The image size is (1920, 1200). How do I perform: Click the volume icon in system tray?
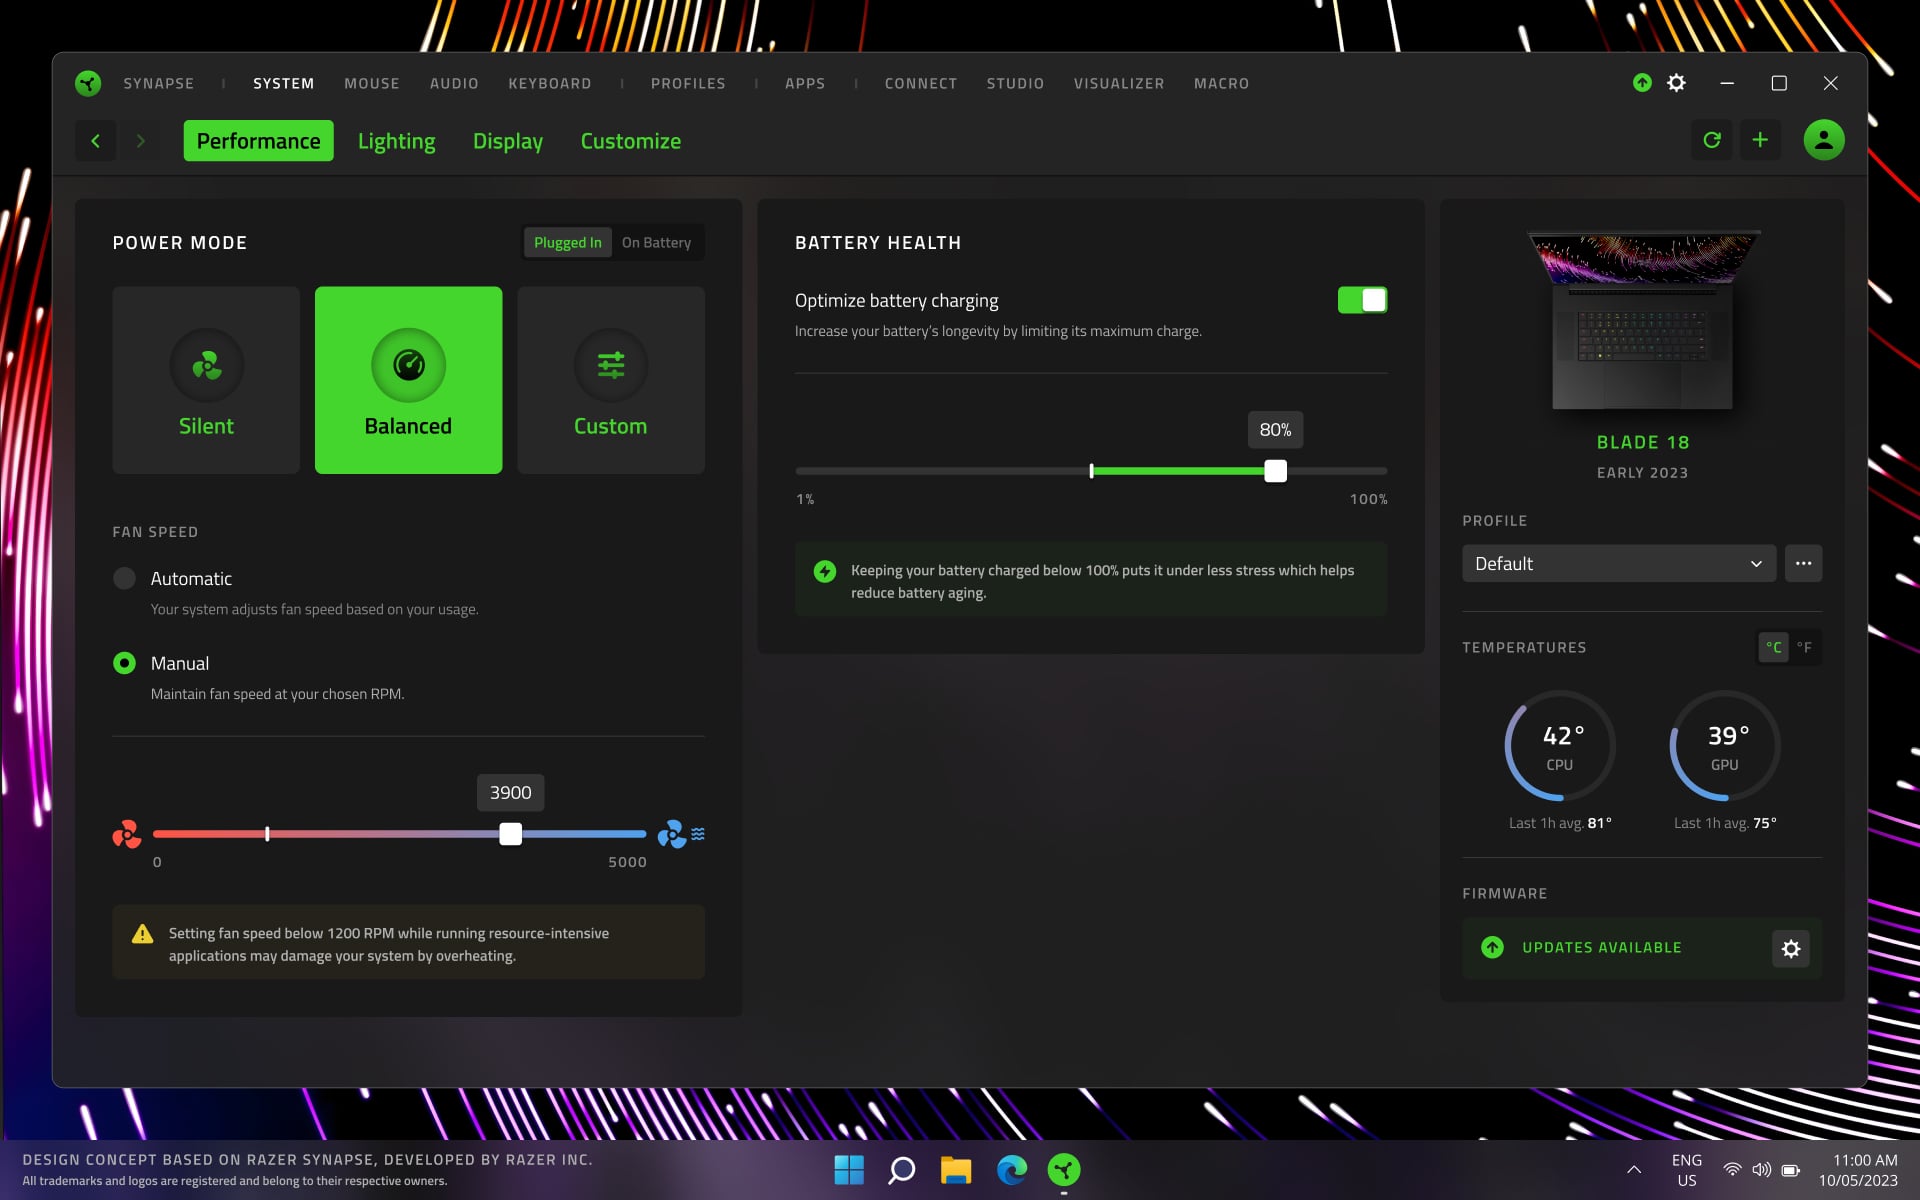(1762, 1170)
